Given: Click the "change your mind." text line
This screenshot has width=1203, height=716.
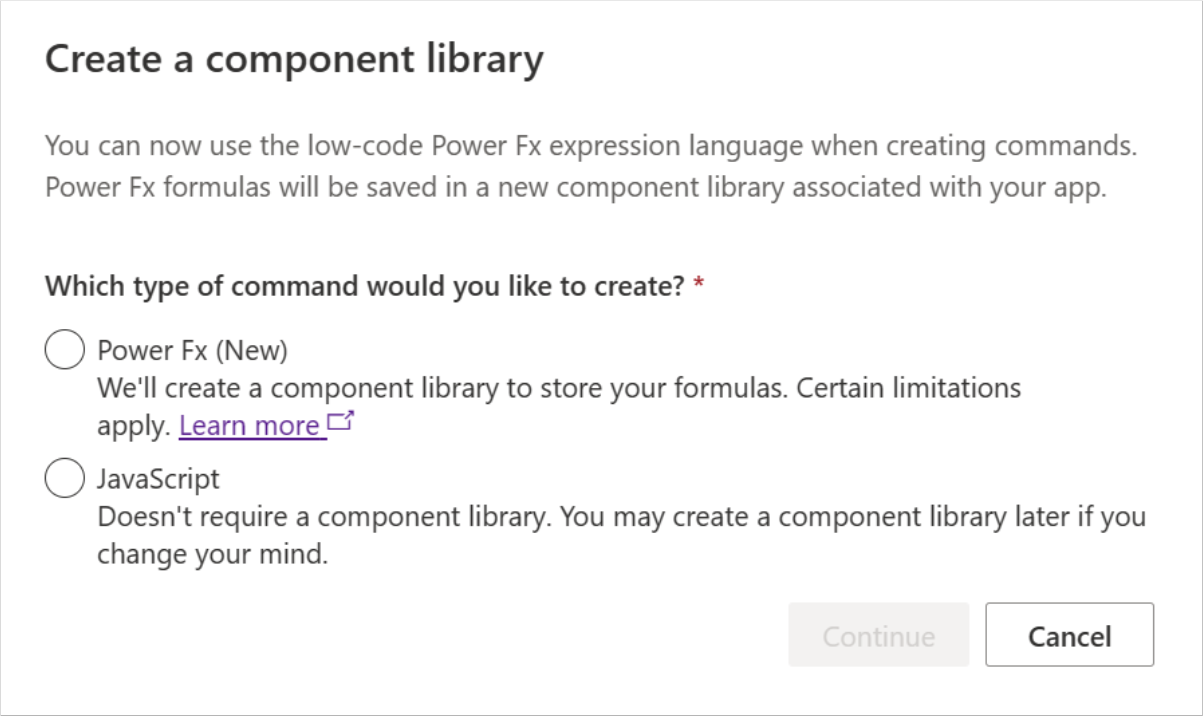Looking at the screenshot, I should click(212, 555).
